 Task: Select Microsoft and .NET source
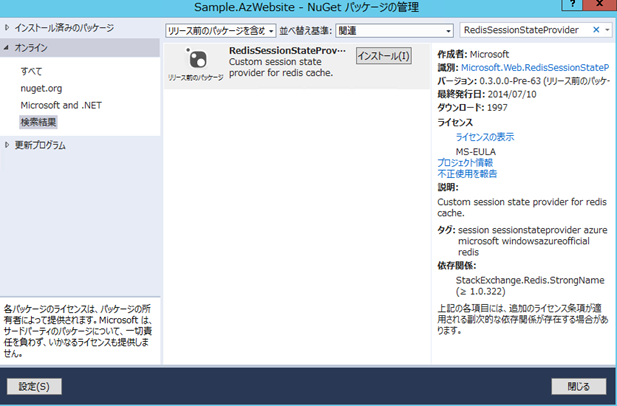tap(61, 105)
